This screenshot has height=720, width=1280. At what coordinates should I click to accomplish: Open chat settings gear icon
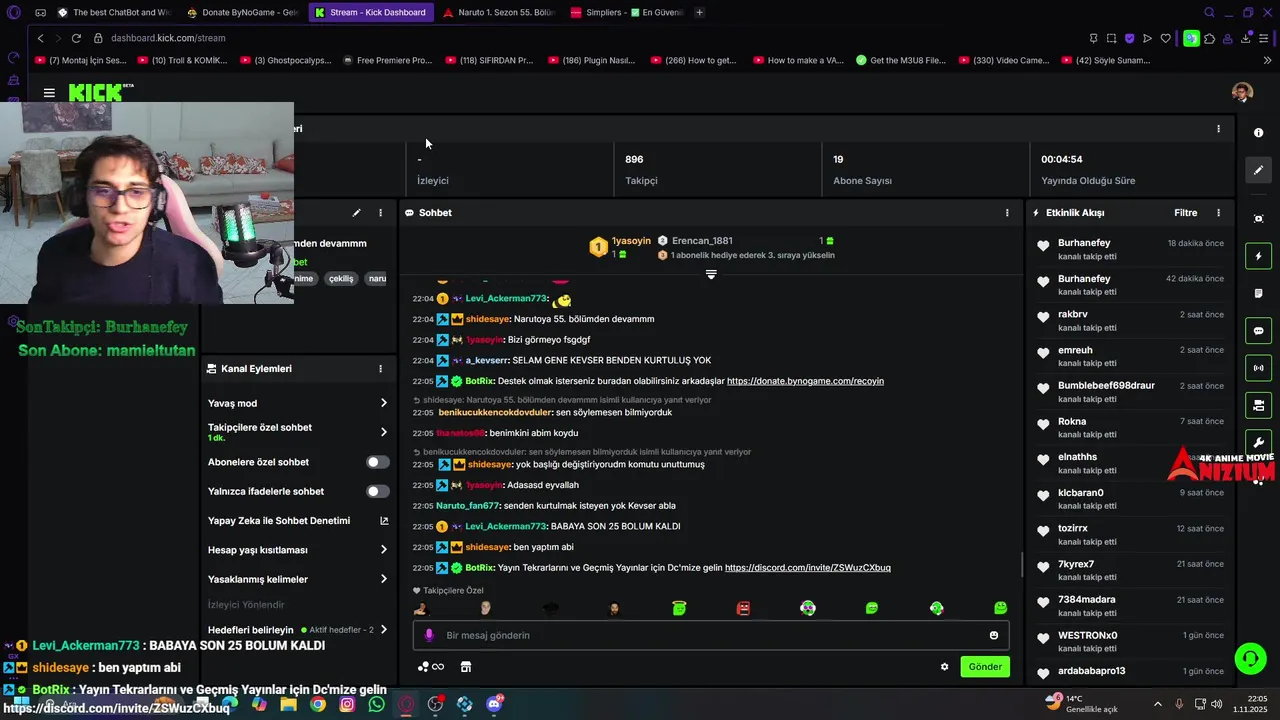(x=944, y=667)
